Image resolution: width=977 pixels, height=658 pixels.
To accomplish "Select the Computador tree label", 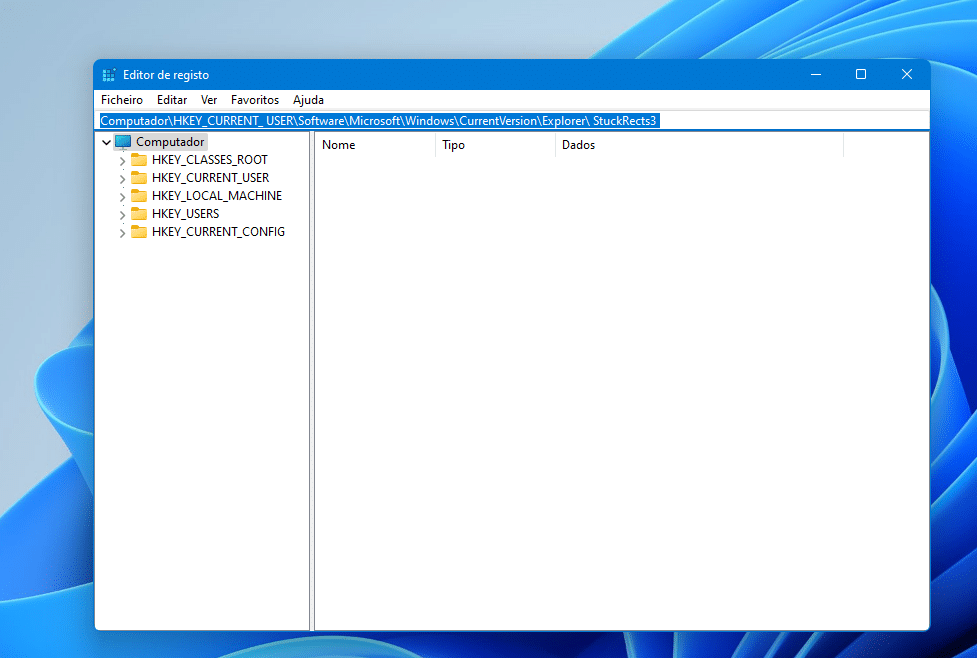I will [170, 142].
